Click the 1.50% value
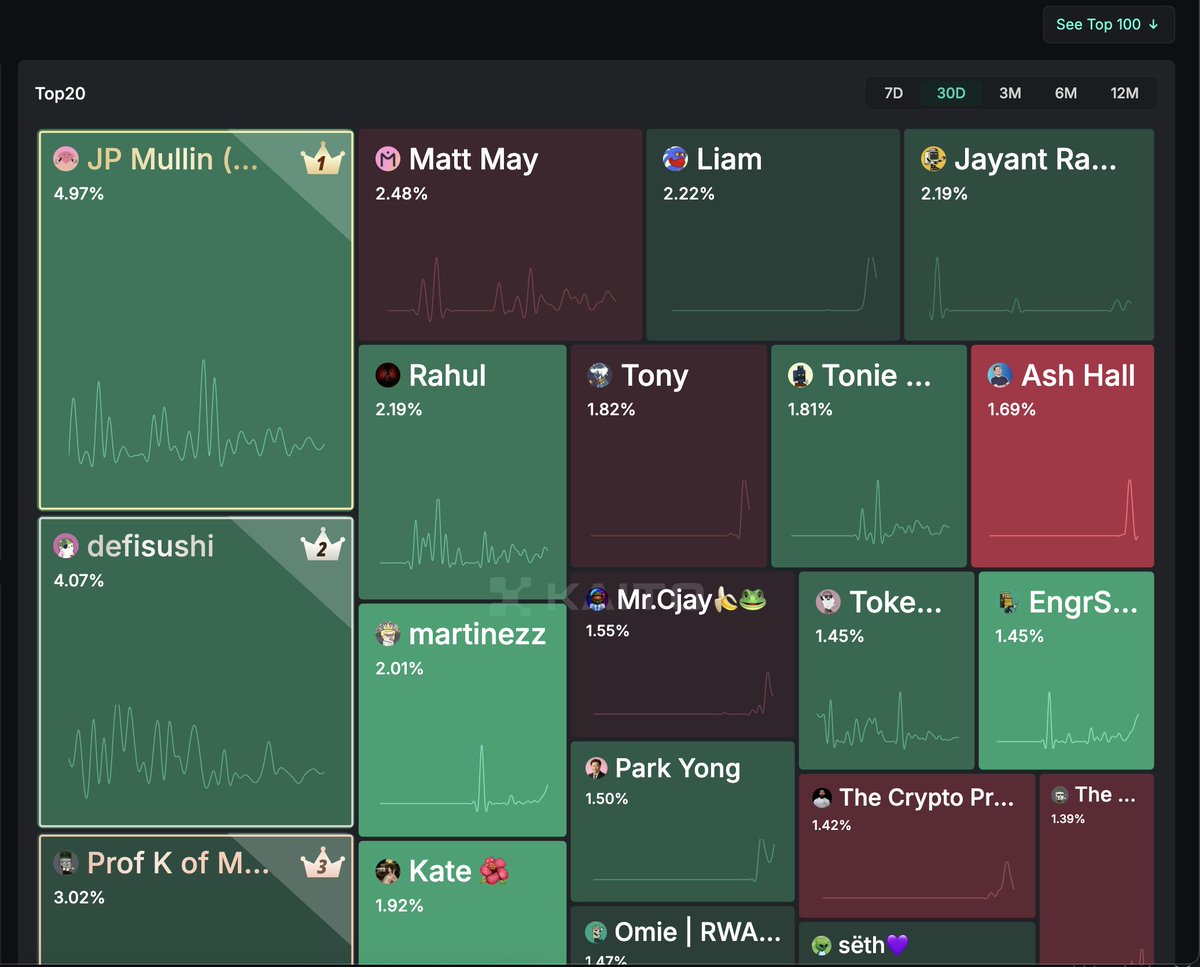Screen dimensions: 1200x967 point(607,798)
